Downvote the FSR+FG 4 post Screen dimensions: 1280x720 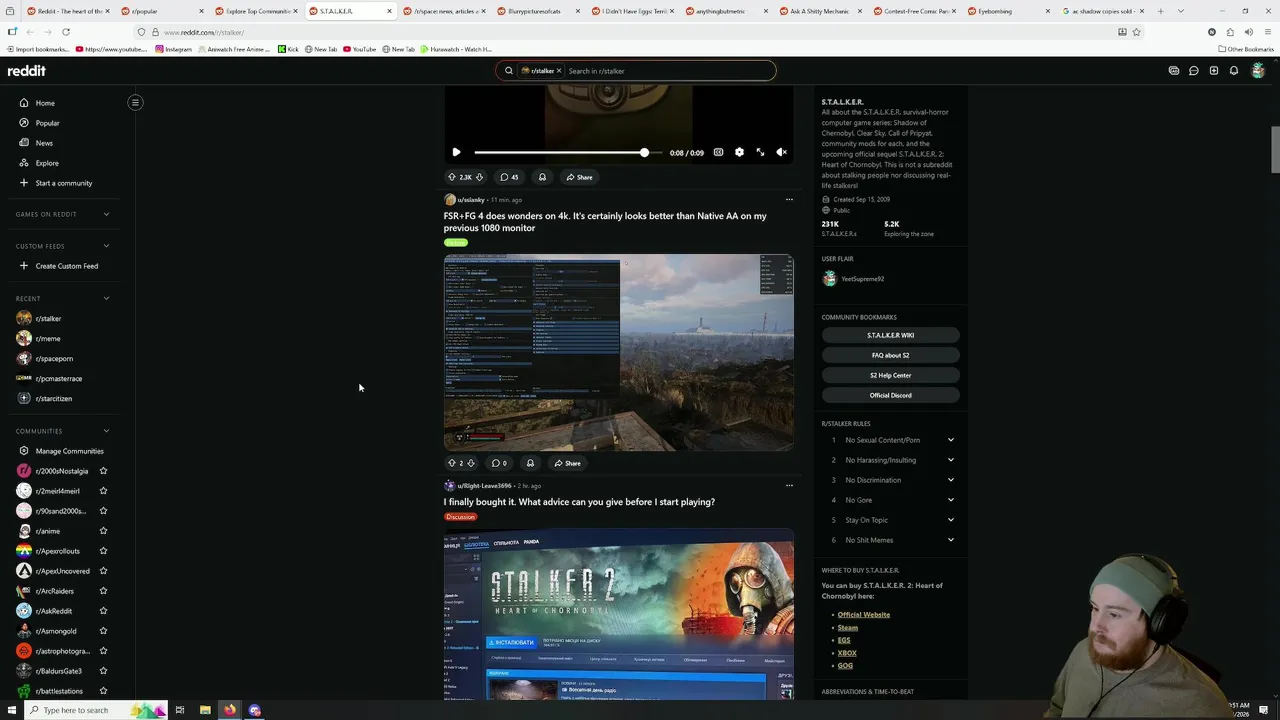pyautogui.click(x=471, y=463)
